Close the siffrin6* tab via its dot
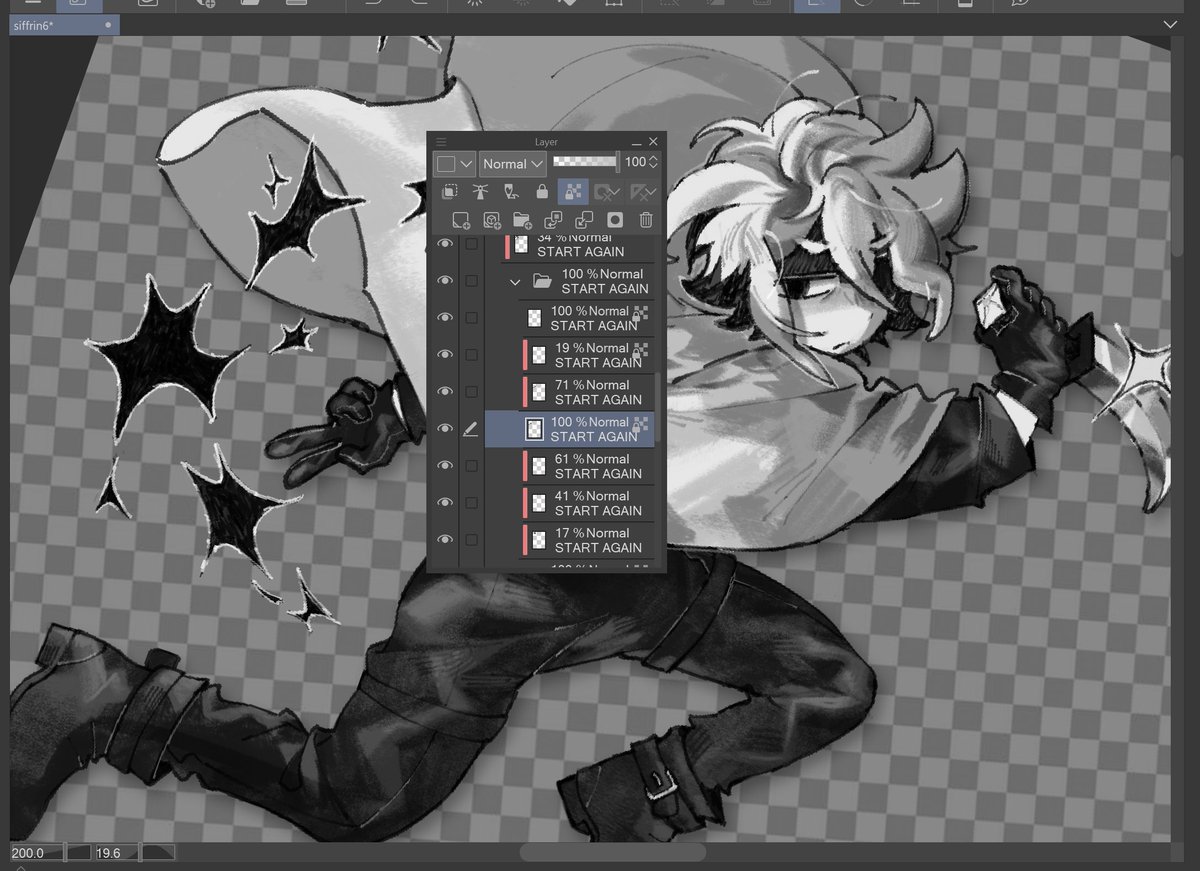 (x=108, y=25)
